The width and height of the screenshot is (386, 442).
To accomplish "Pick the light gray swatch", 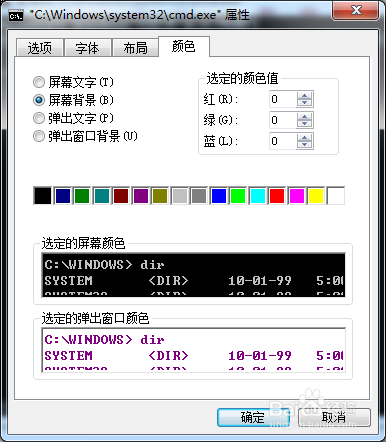I will (180, 196).
